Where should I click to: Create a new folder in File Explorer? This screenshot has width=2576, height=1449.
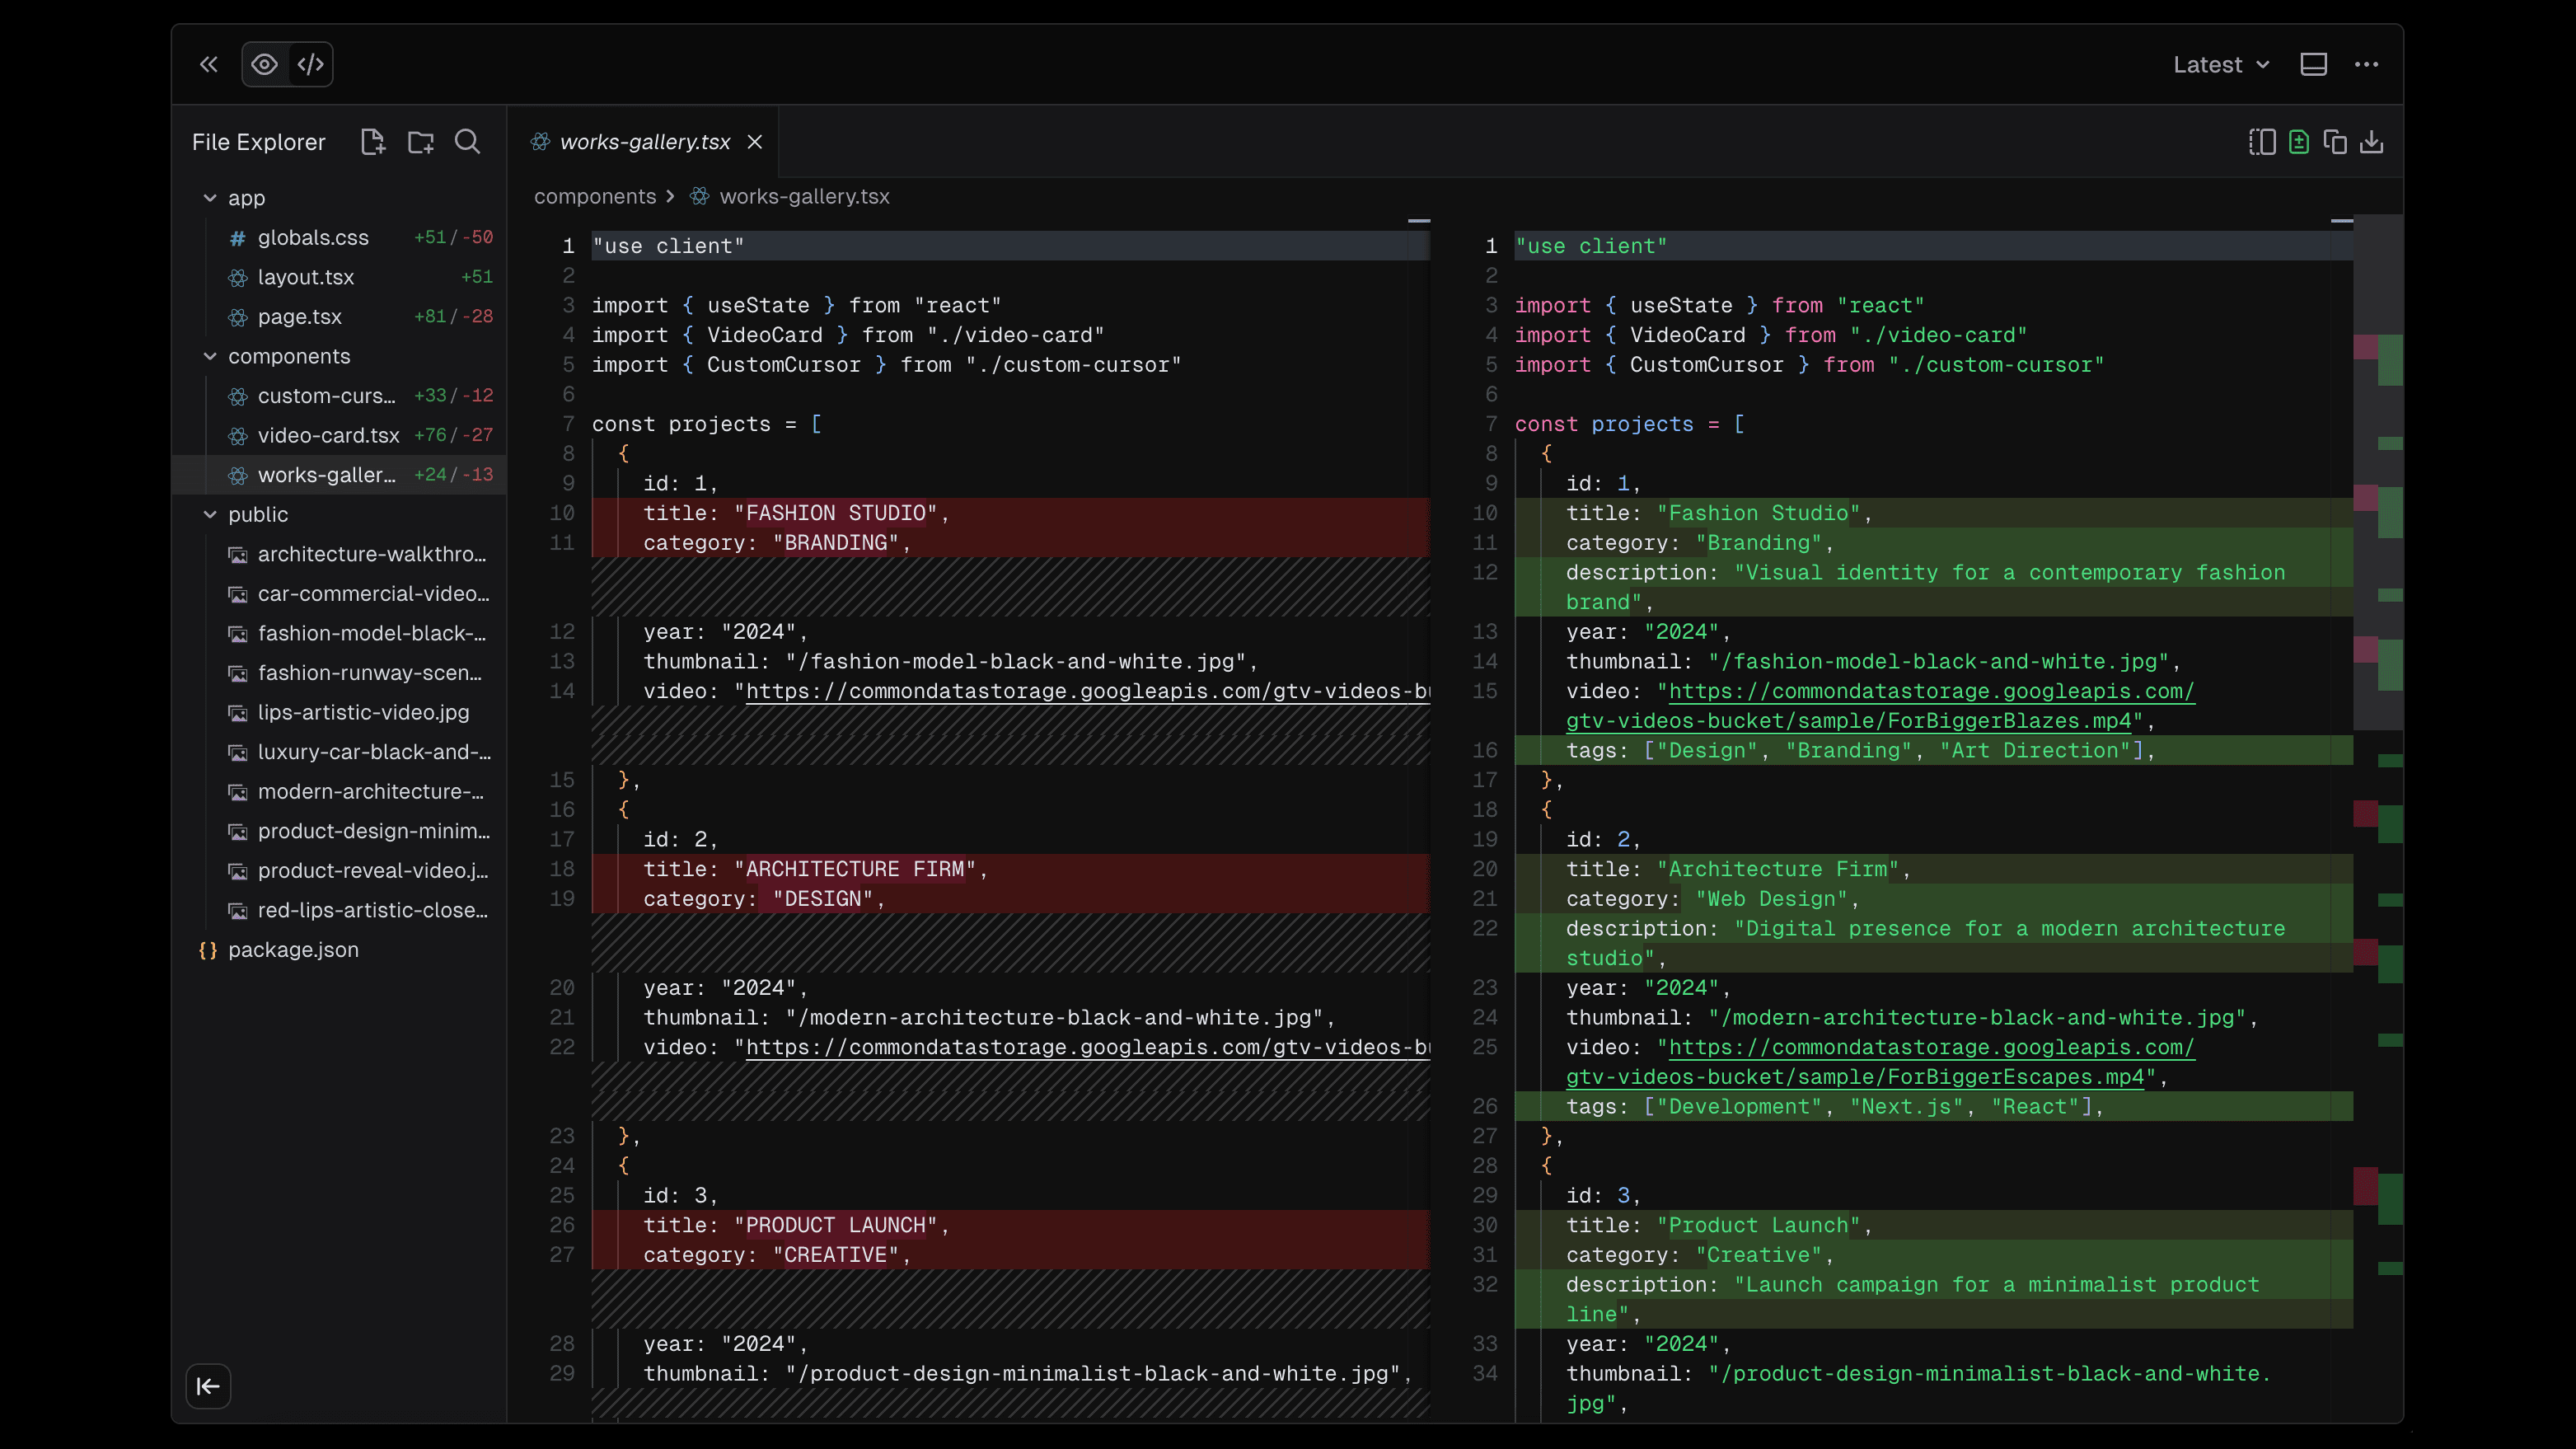(x=420, y=141)
